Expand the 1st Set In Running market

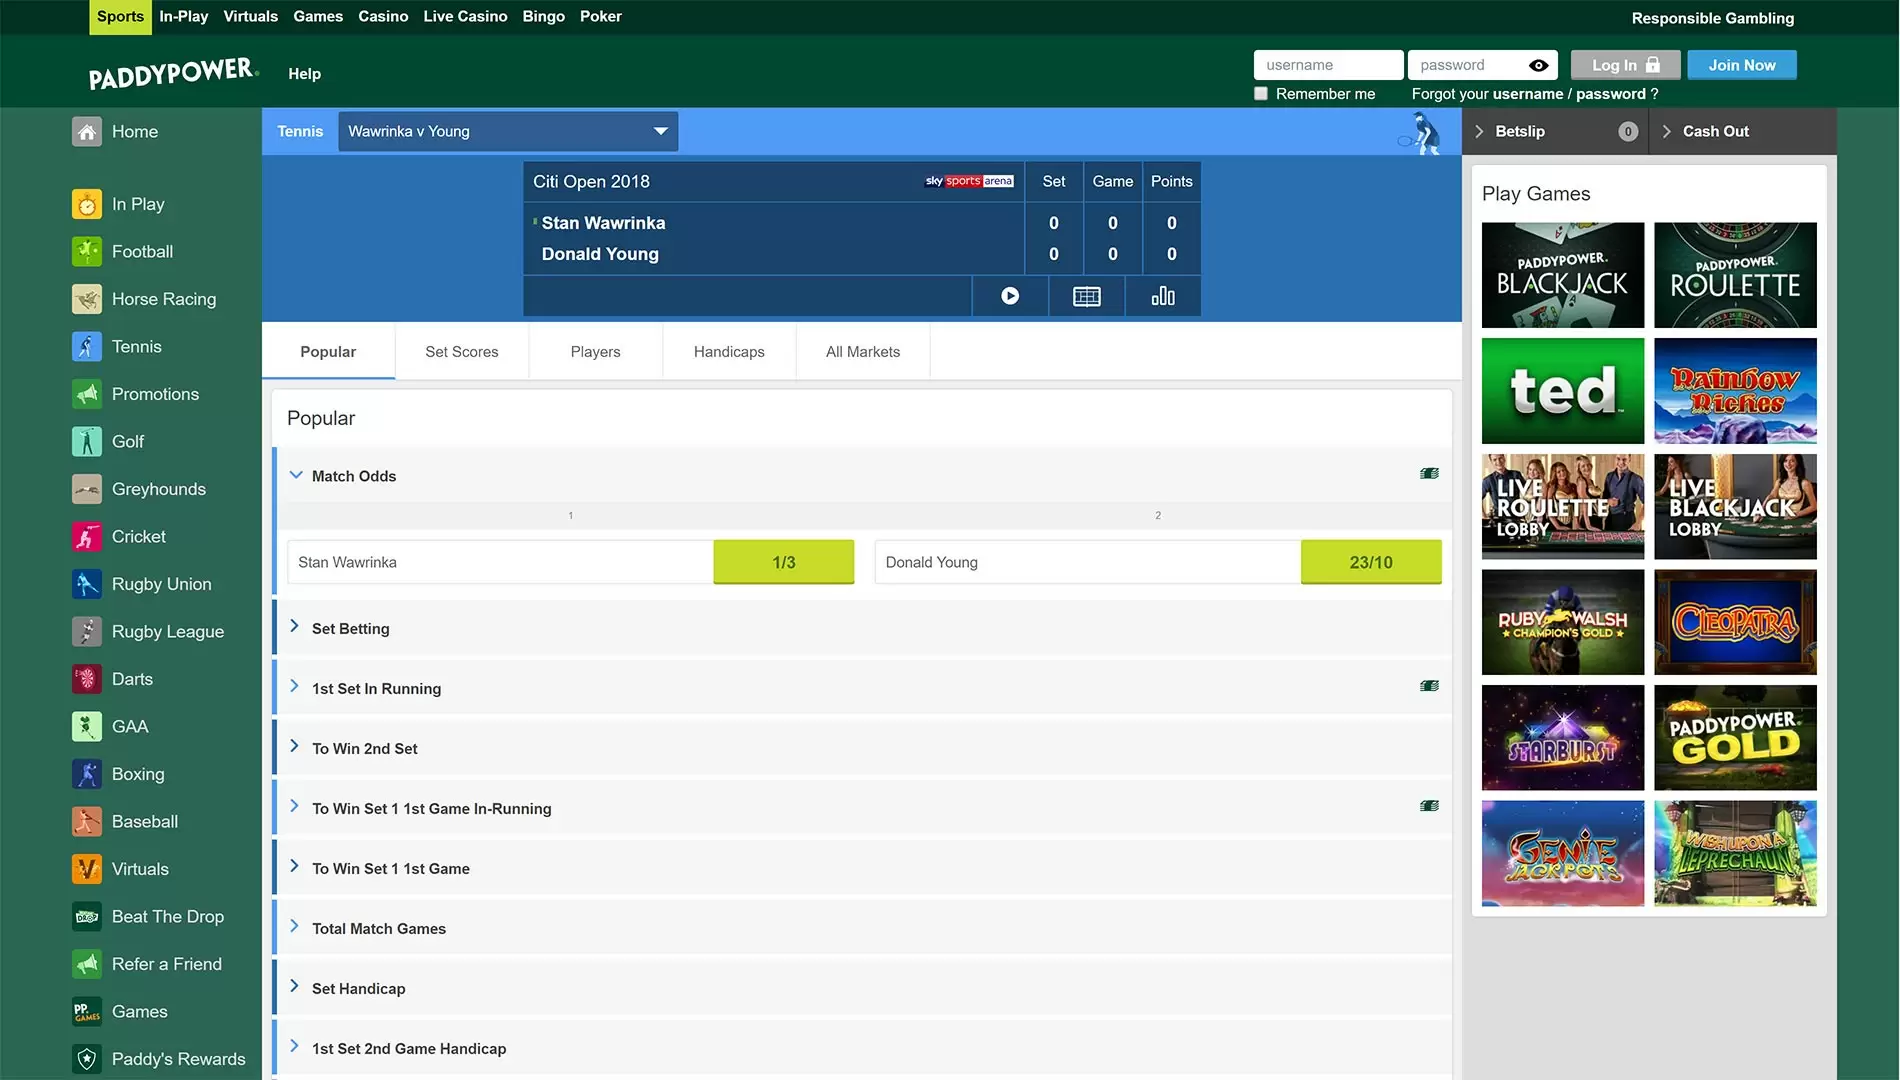(294, 686)
